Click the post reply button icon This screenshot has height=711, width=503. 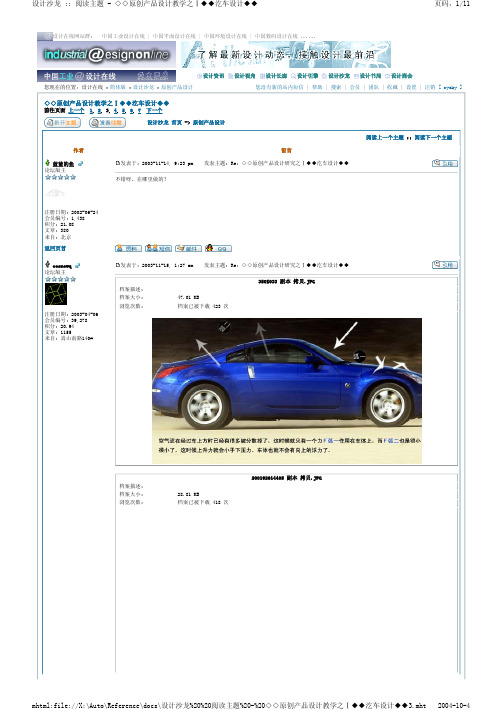[107, 122]
